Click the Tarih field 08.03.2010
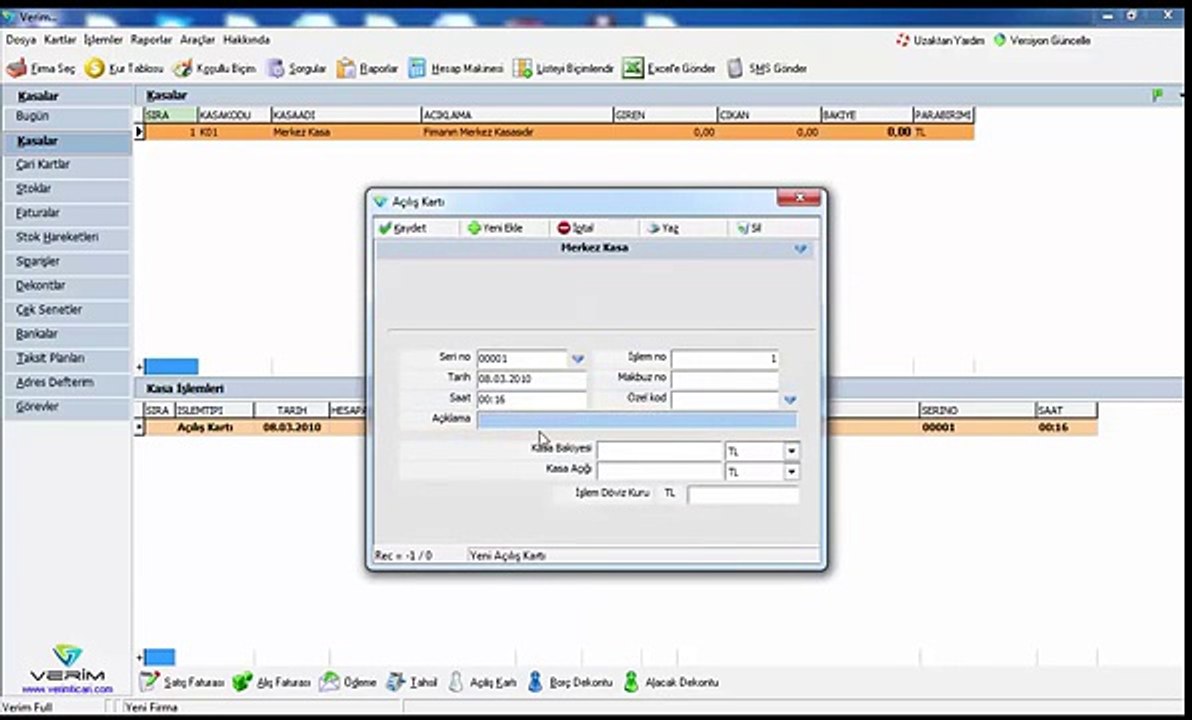Viewport: 1192px width, 720px height. pos(531,379)
